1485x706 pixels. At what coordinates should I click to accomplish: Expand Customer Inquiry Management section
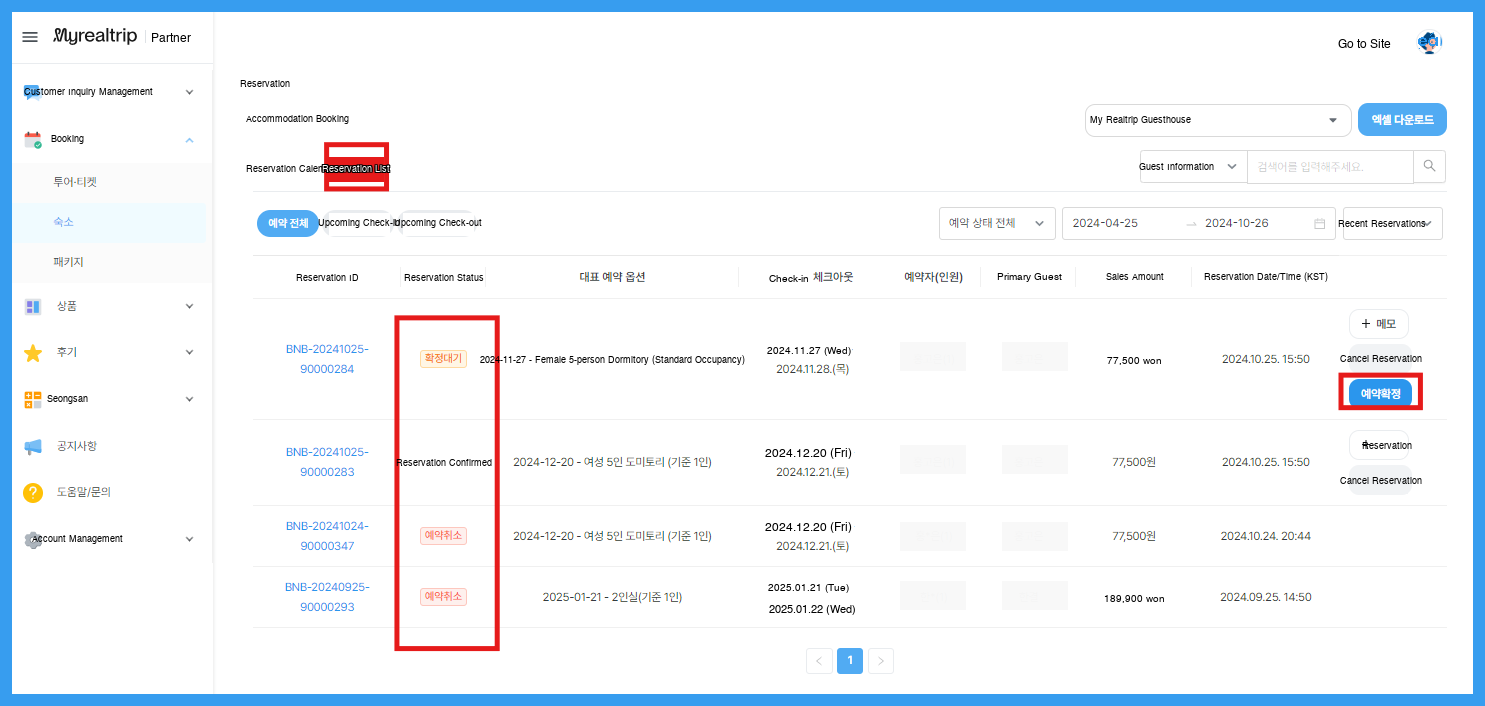(x=190, y=92)
